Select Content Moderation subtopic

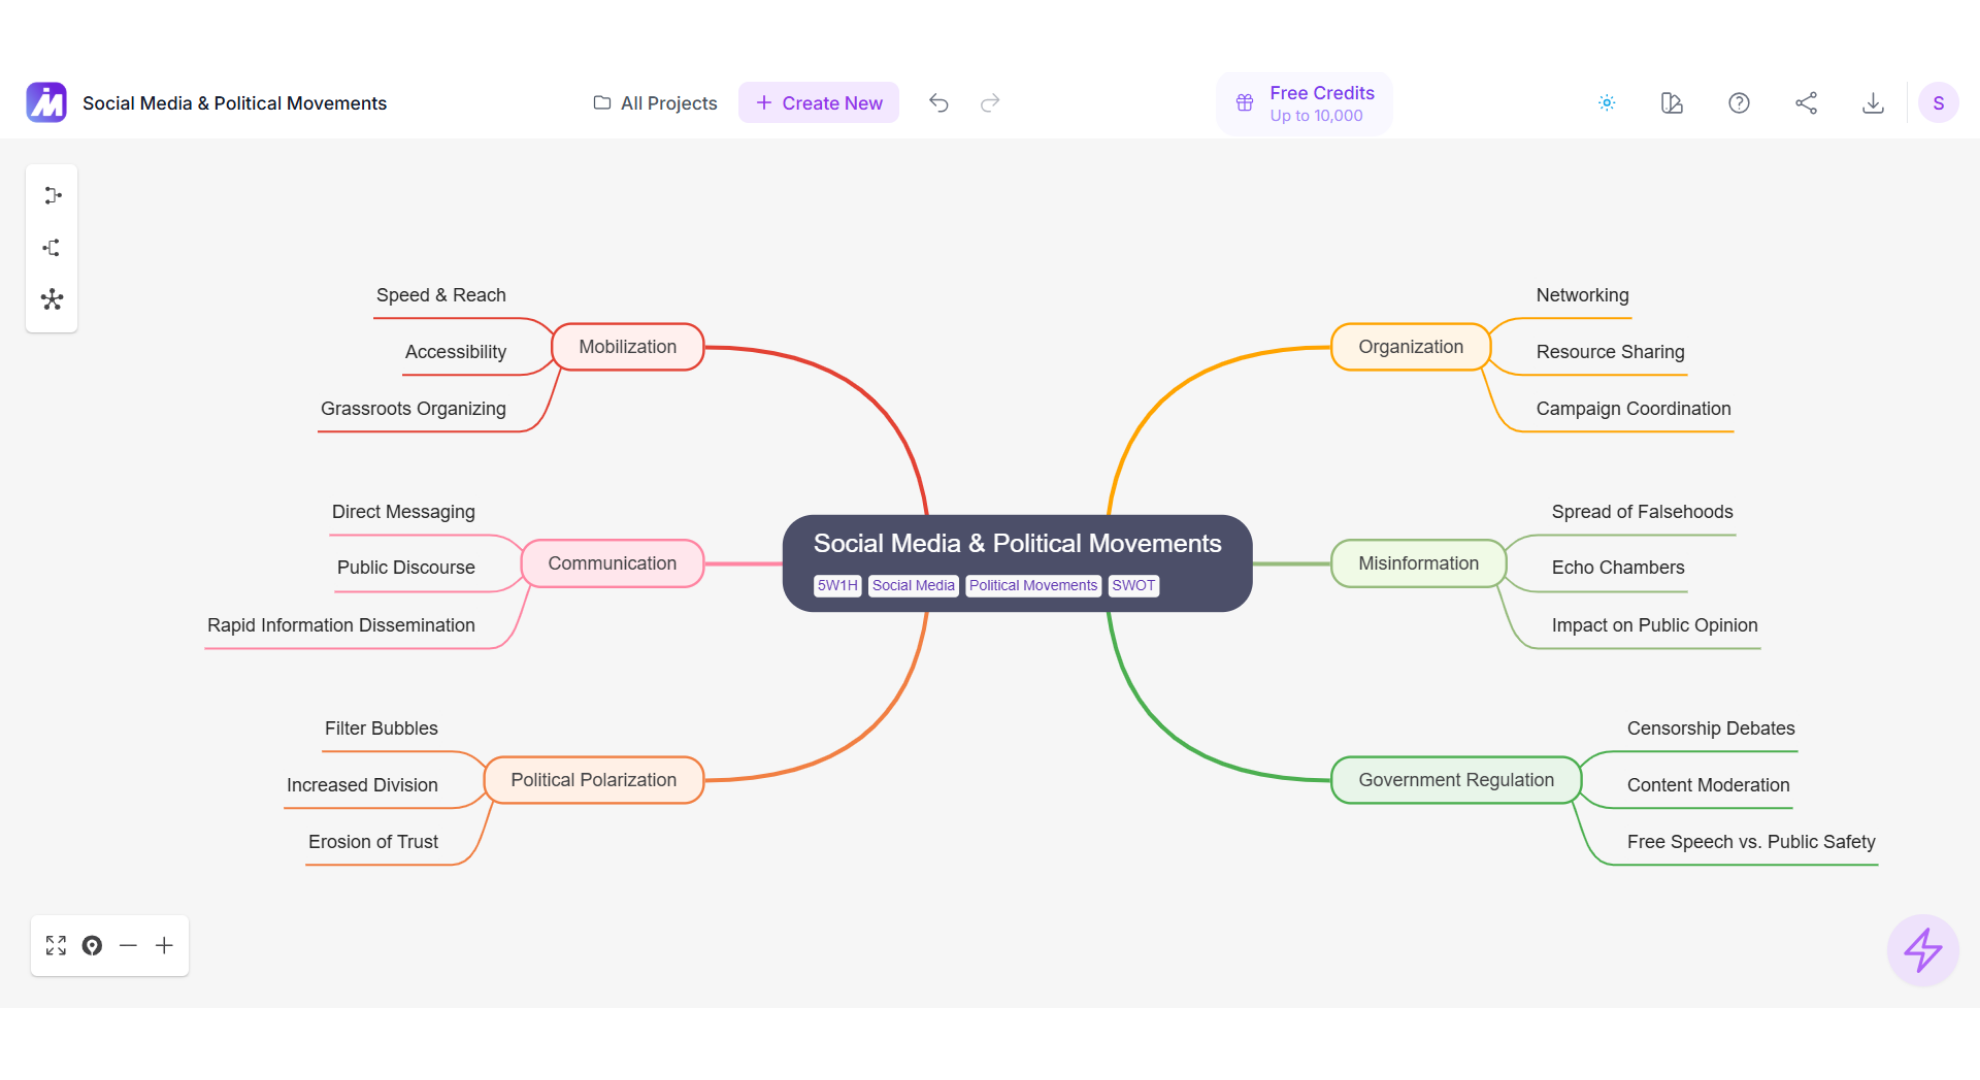coord(1708,785)
